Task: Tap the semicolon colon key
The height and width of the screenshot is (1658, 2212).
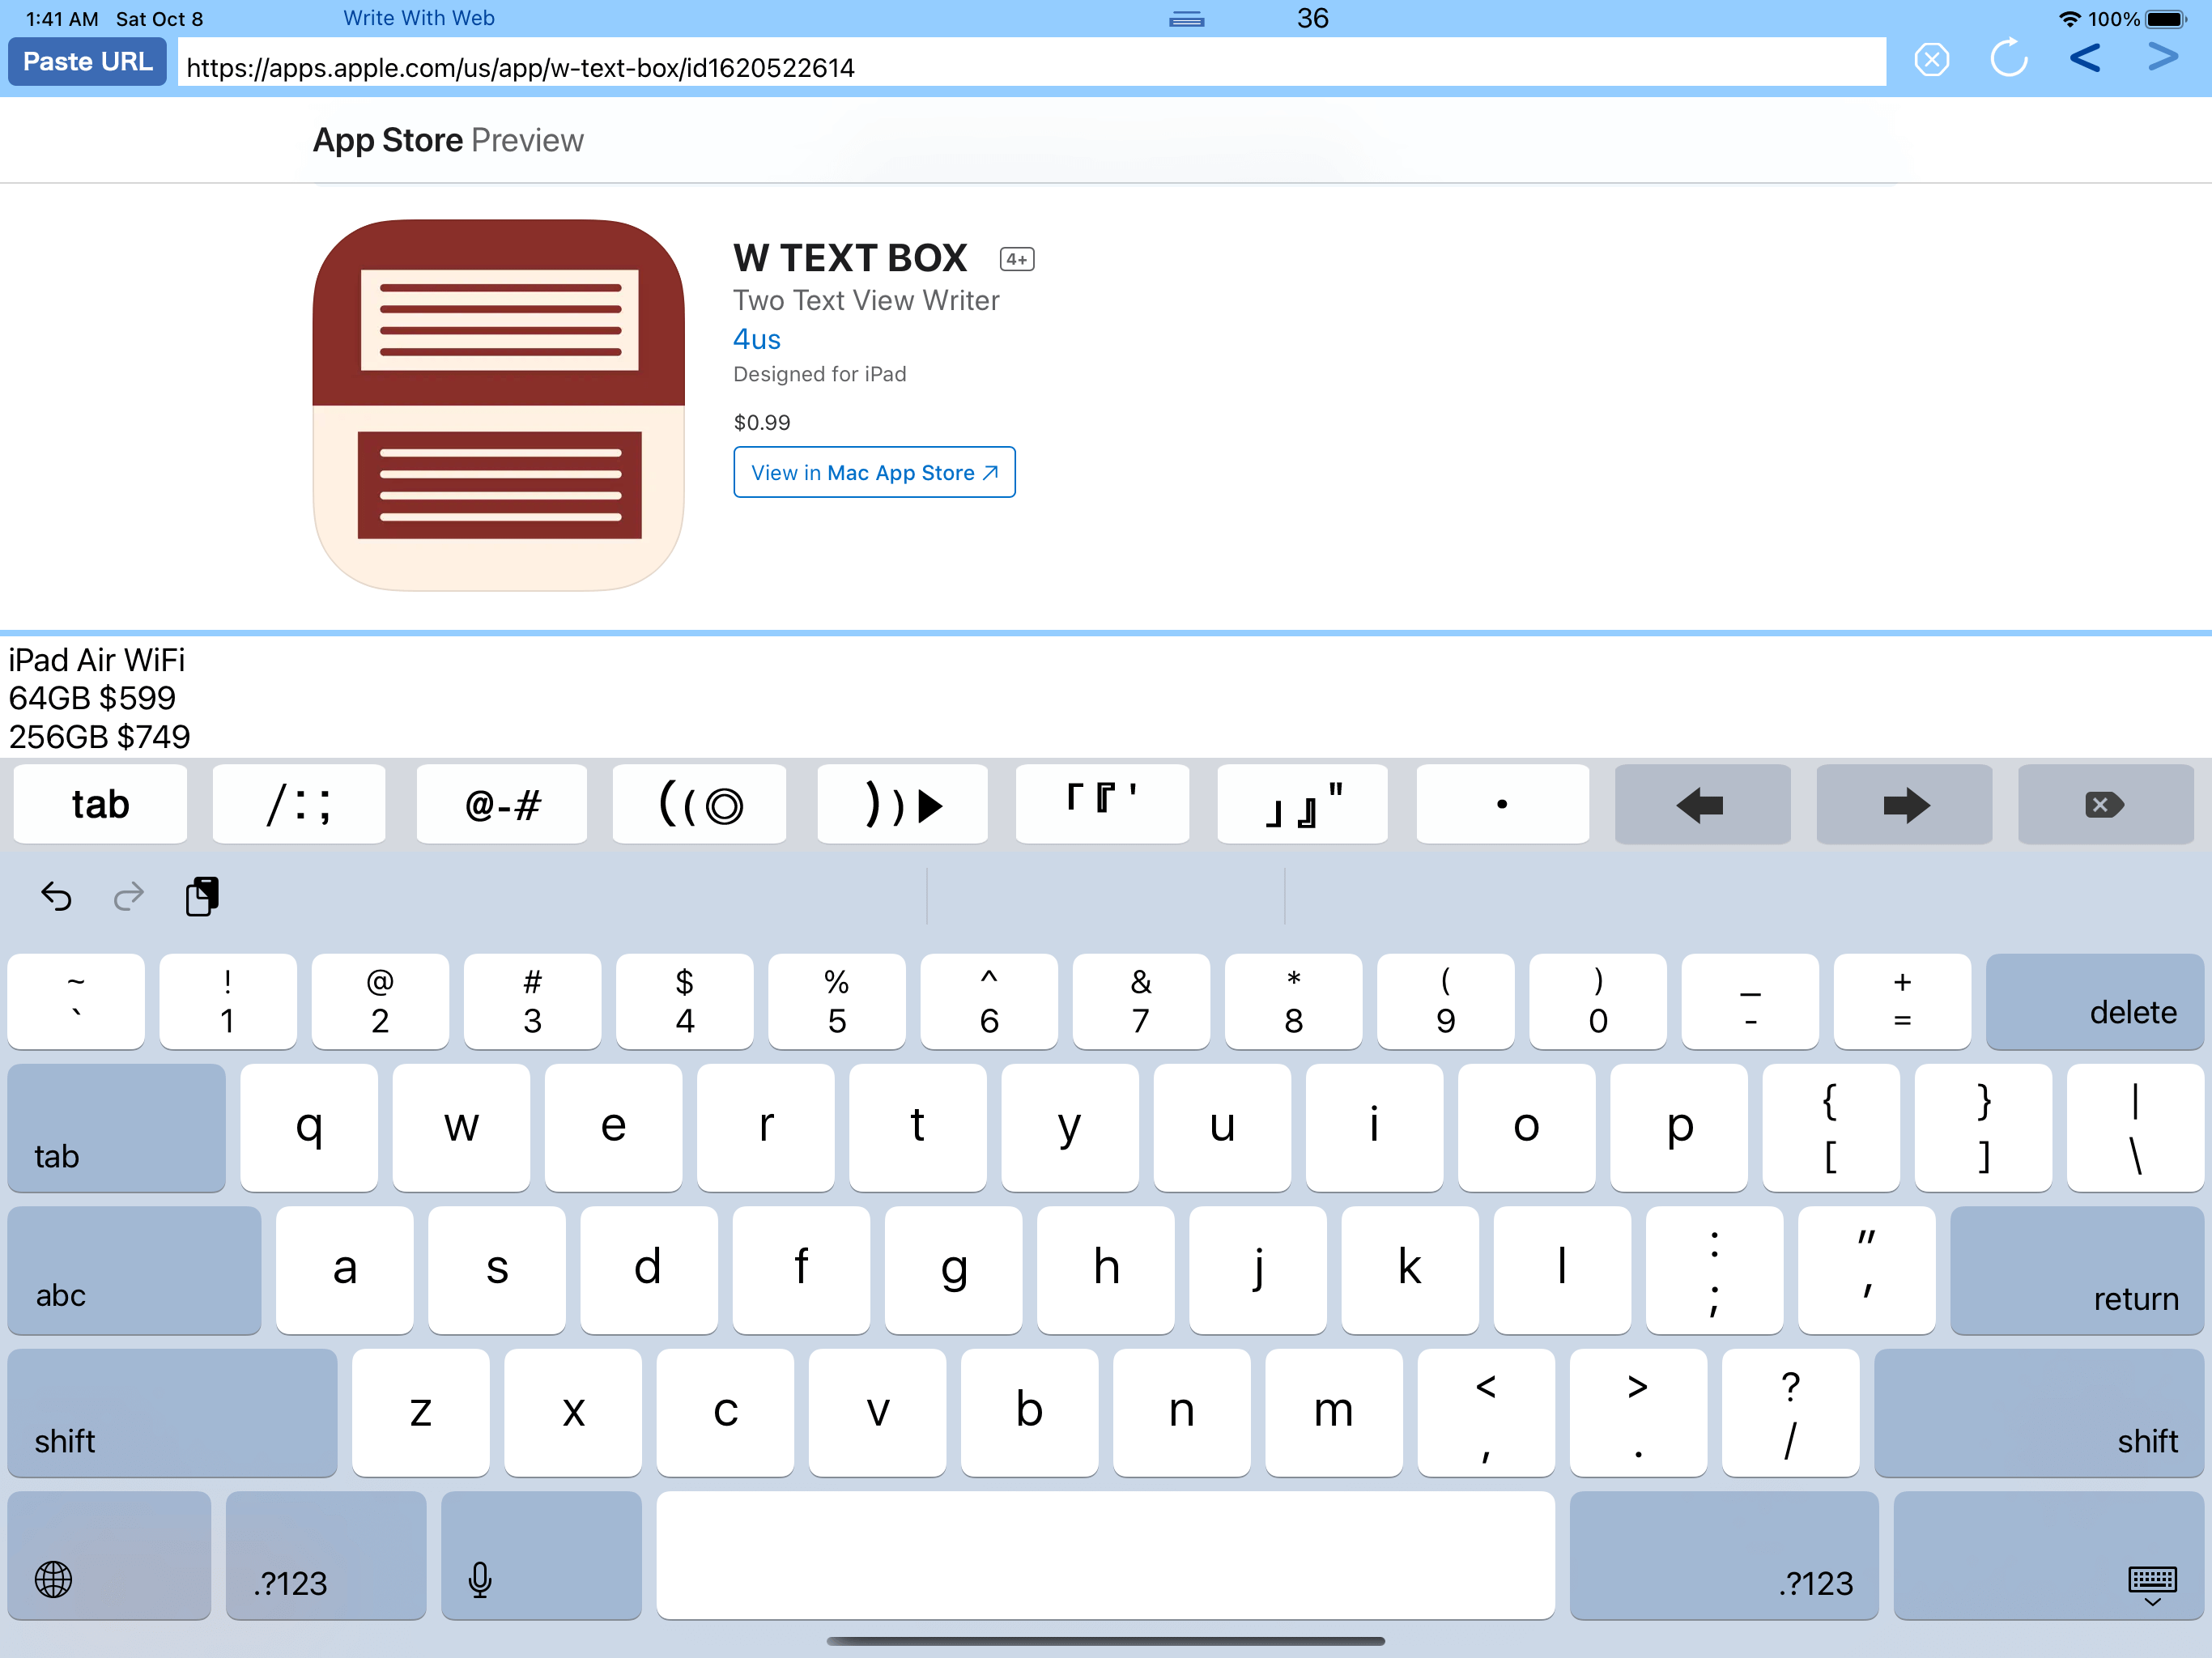Action: 1715,1270
